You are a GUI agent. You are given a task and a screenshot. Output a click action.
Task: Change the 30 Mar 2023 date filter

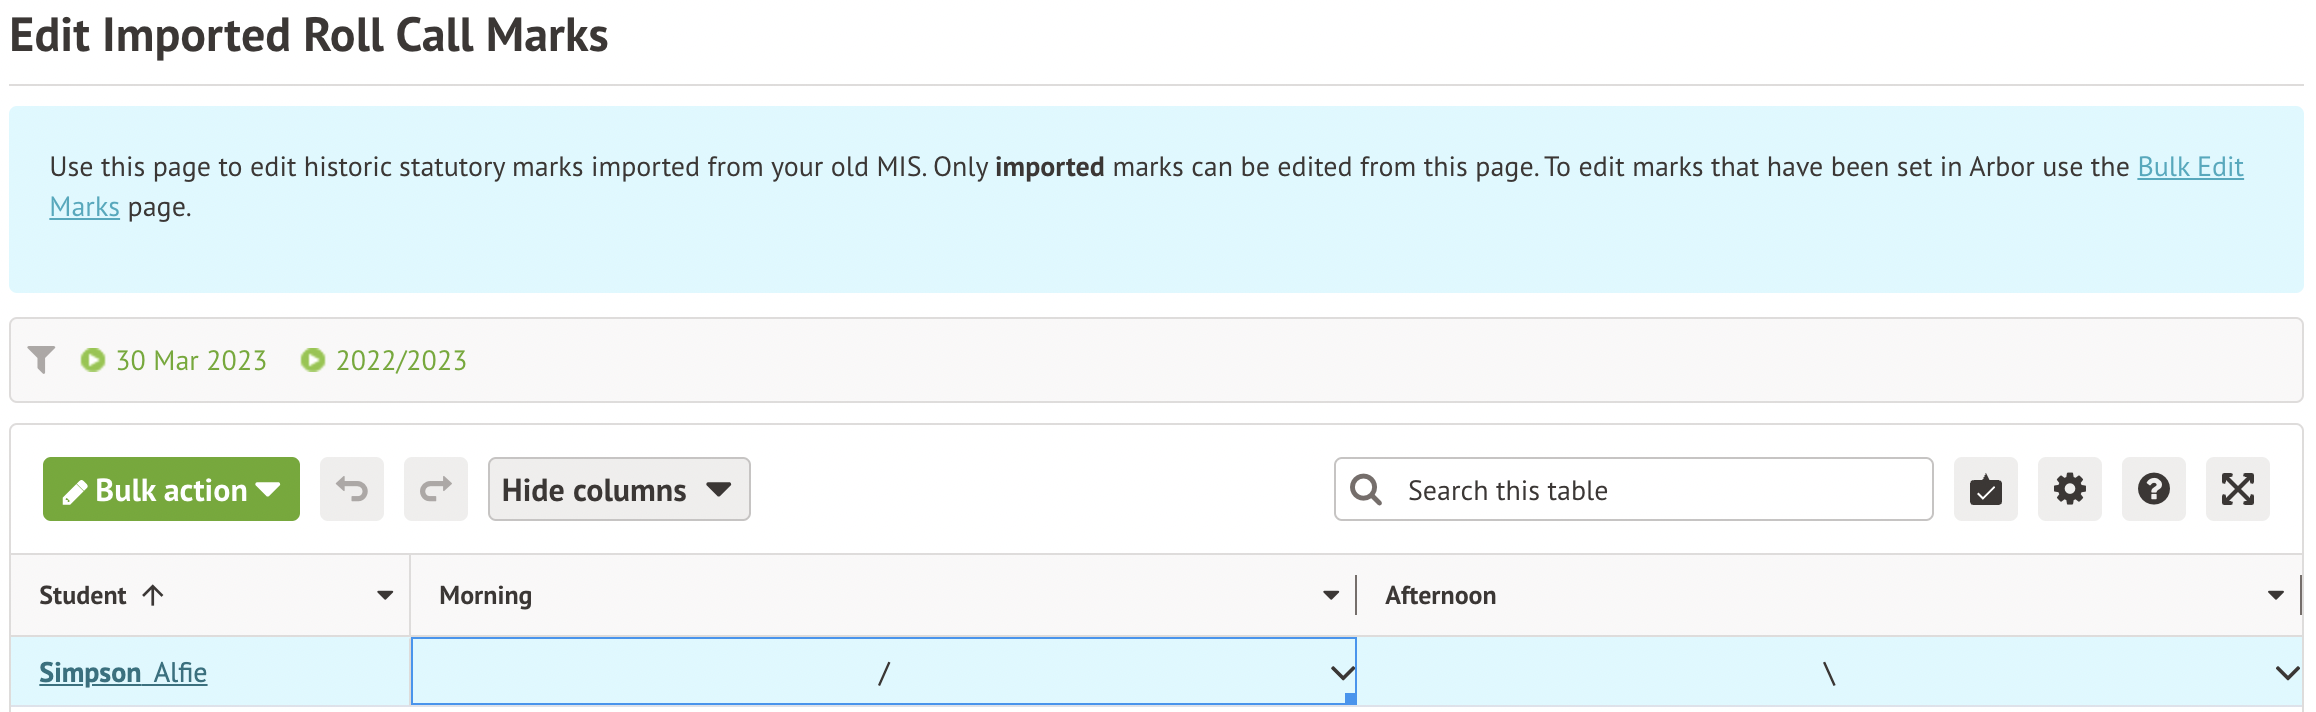190,360
